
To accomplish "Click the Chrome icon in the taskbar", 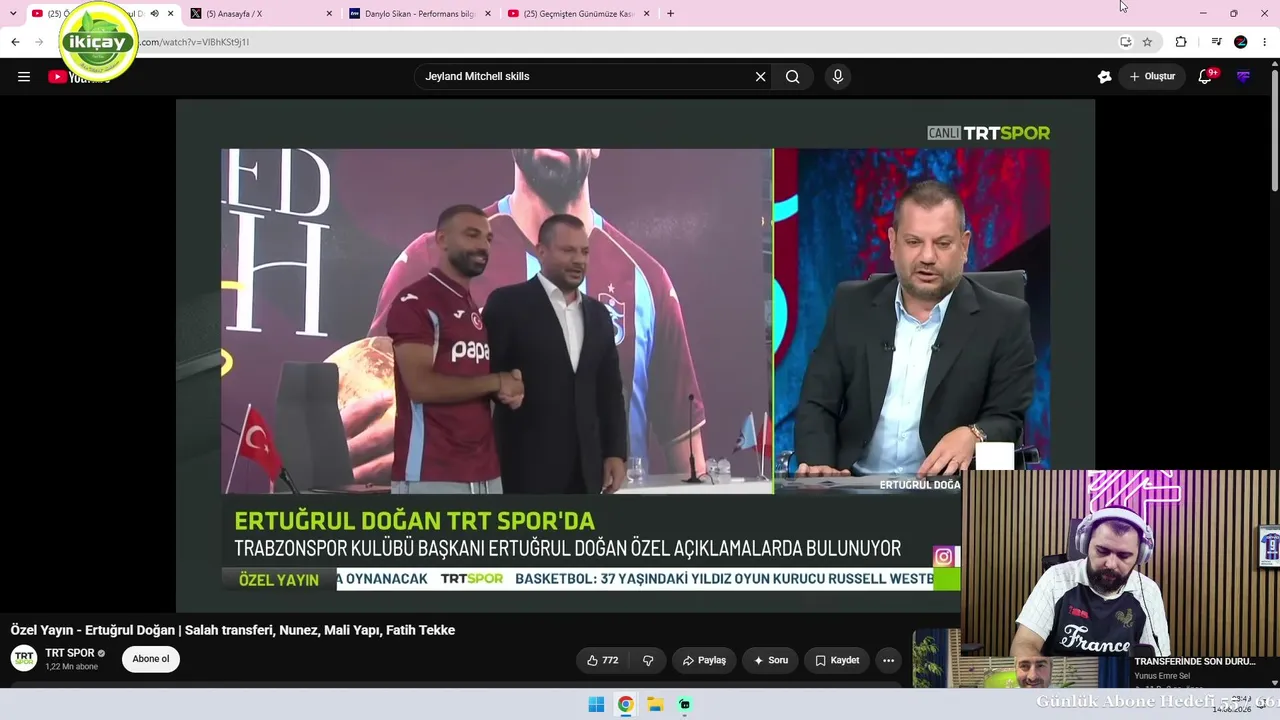I will (625, 704).
